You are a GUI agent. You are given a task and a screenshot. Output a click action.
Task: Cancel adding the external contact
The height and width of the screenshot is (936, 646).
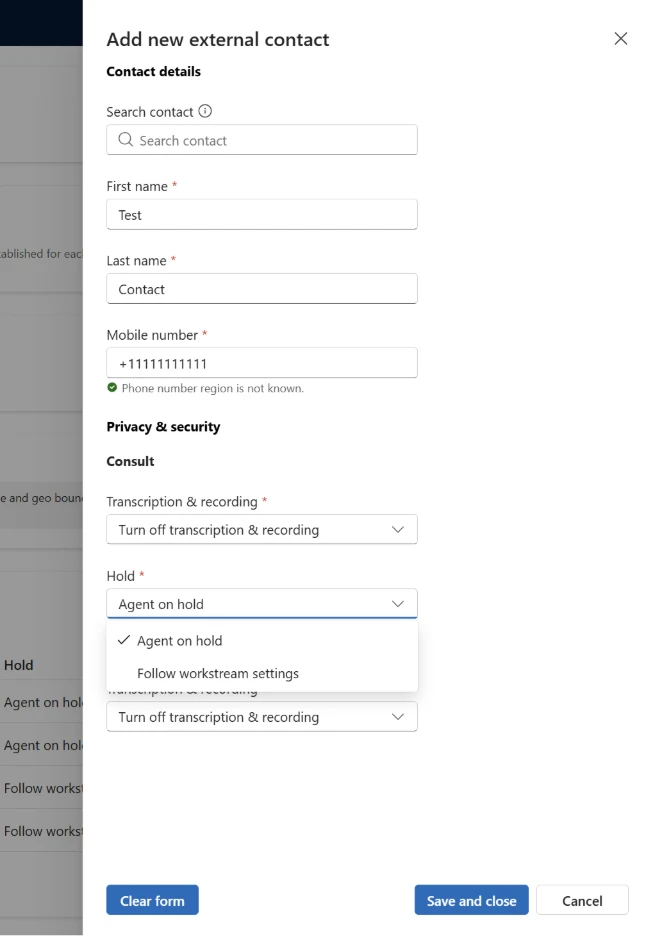point(582,901)
